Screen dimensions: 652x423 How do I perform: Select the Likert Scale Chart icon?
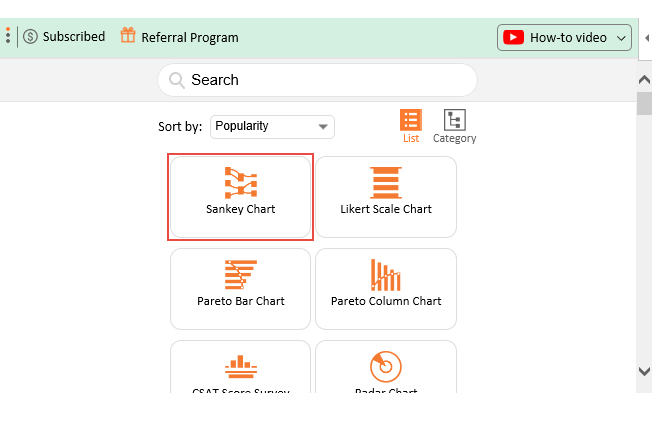coord(385,183)
